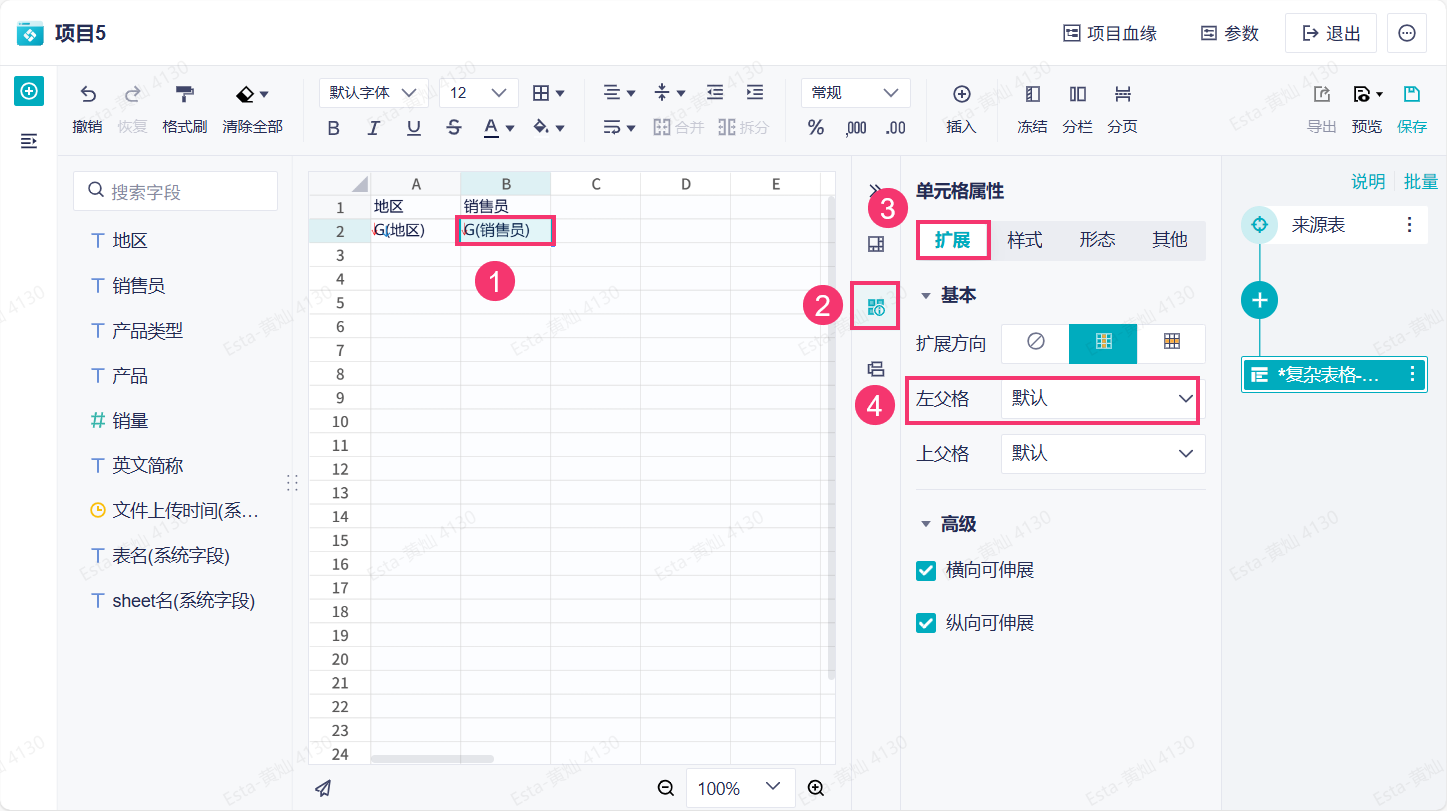Open the borders dropdown
1447x811 pixels.
[x=548, y=92]
